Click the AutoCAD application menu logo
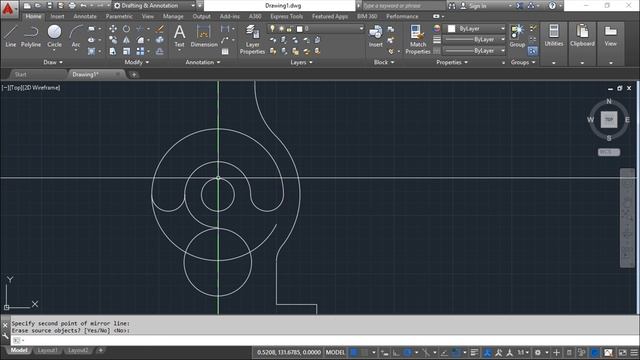The height and width of the screenshot is (360, 640). point(8,8)
